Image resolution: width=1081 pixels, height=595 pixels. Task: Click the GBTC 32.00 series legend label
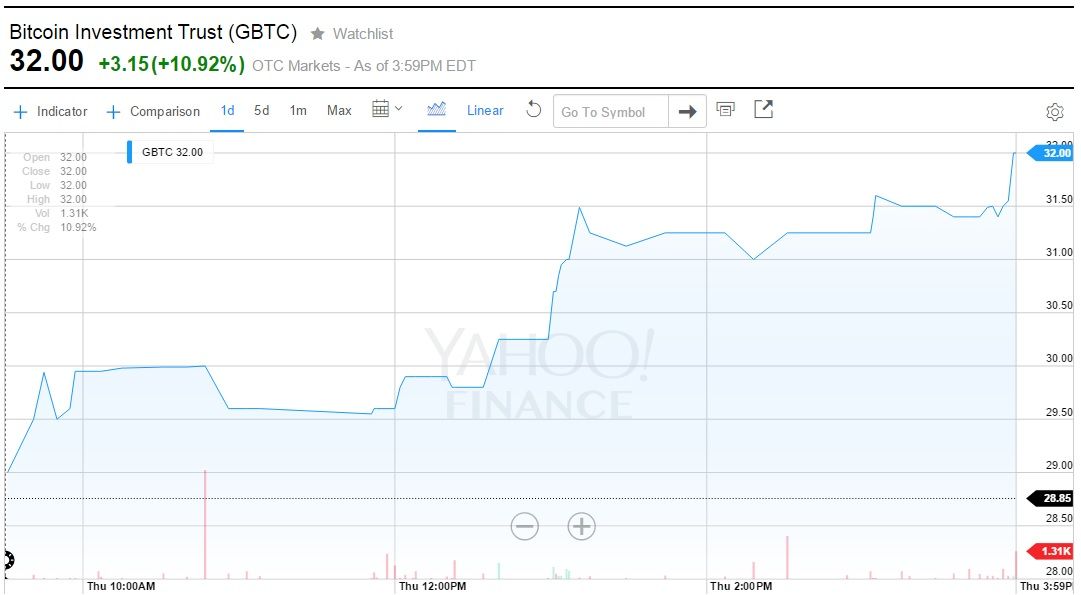click(172, 152)
